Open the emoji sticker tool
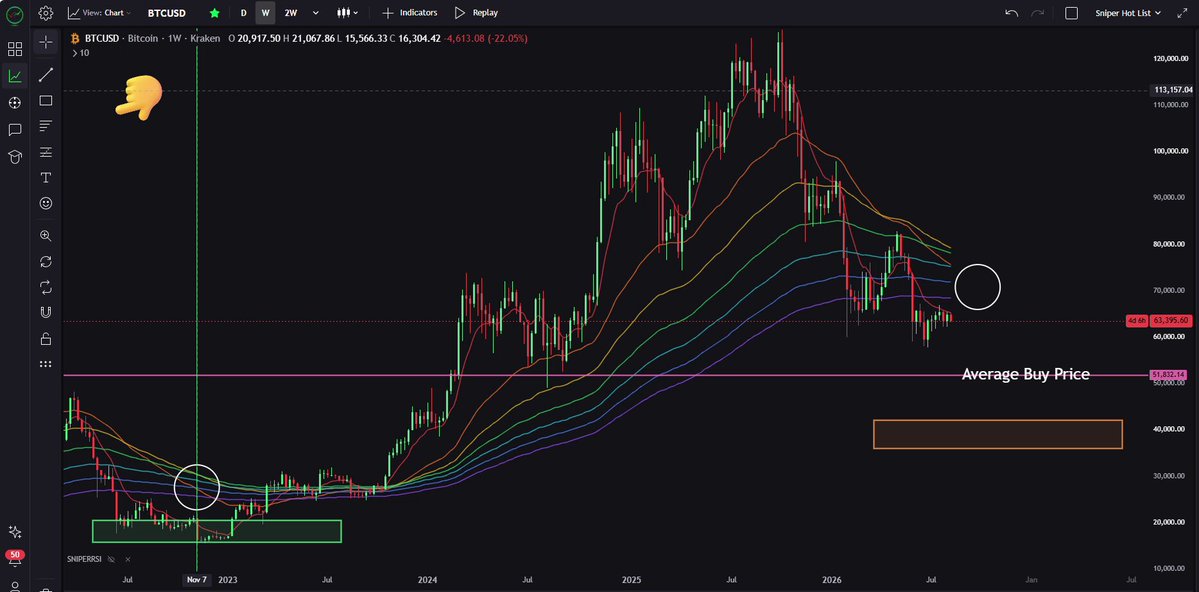 coord(46,203)
